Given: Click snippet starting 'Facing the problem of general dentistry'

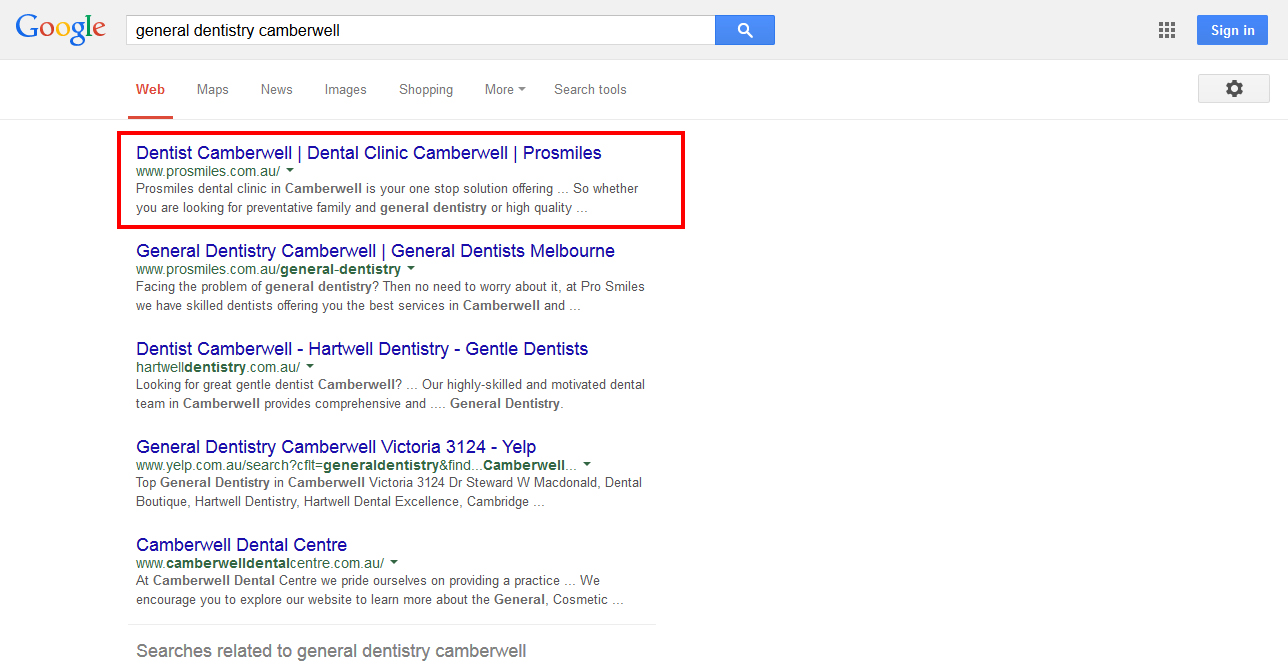Looking at the screenshot, I should click(390, 296).
